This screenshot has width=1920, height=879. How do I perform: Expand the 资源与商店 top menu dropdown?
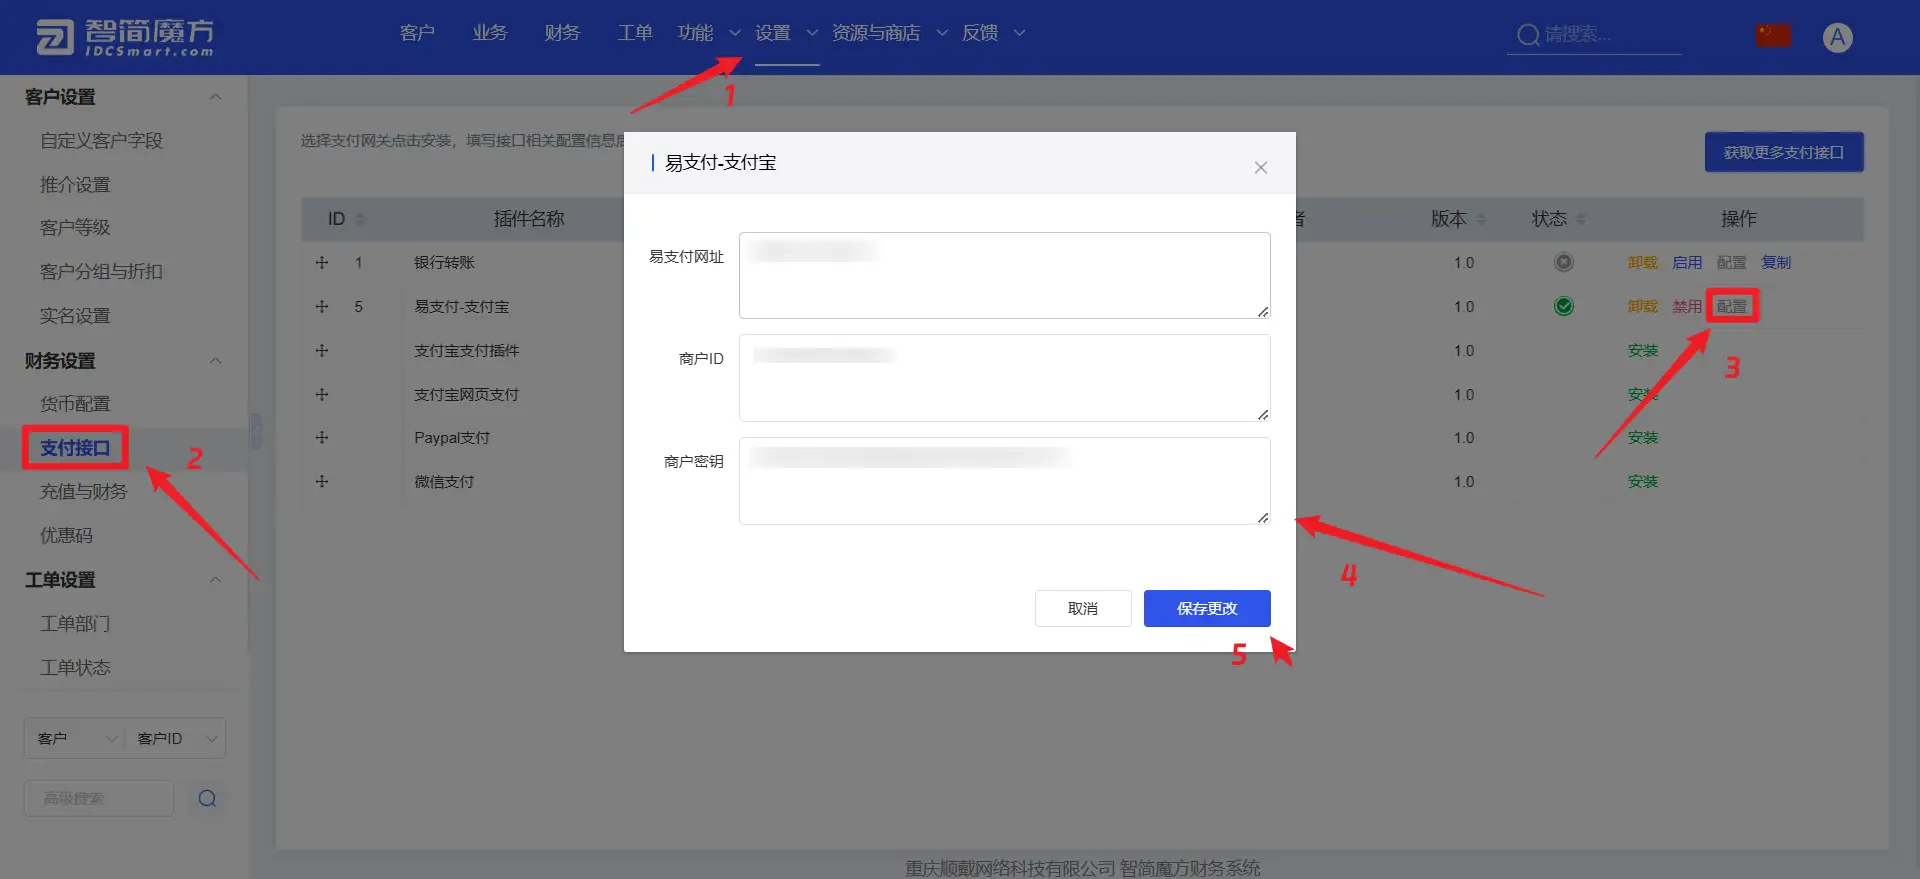942,33
